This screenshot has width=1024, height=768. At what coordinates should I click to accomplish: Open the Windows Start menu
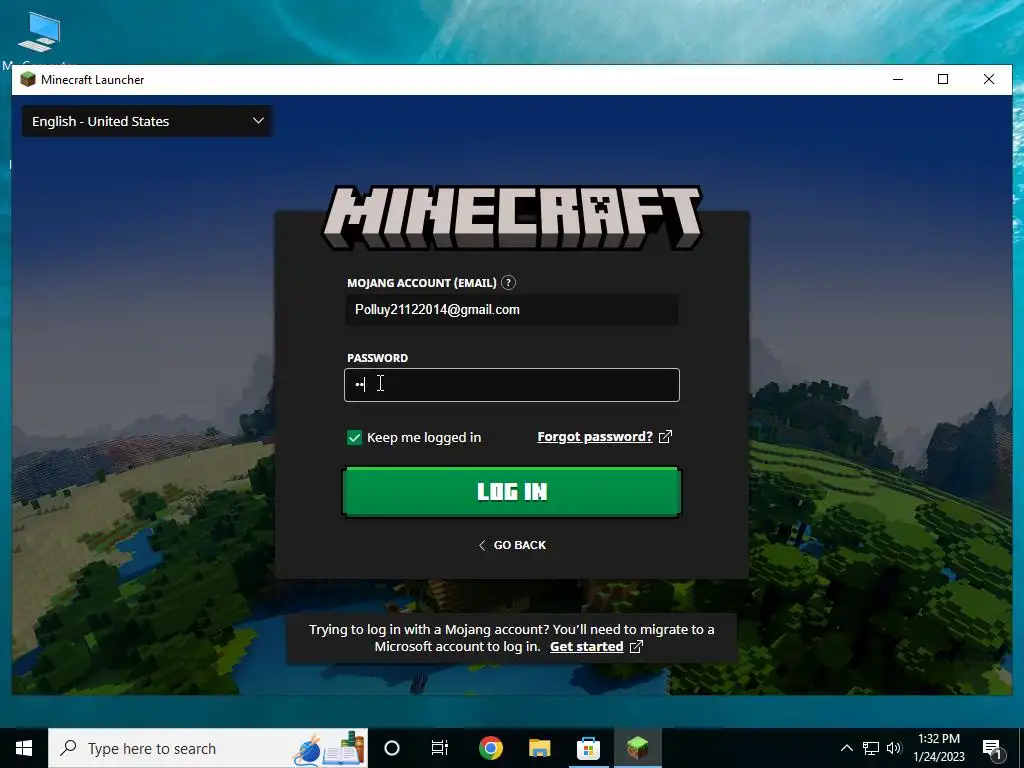pyautogui.click(x=24, y=748)
